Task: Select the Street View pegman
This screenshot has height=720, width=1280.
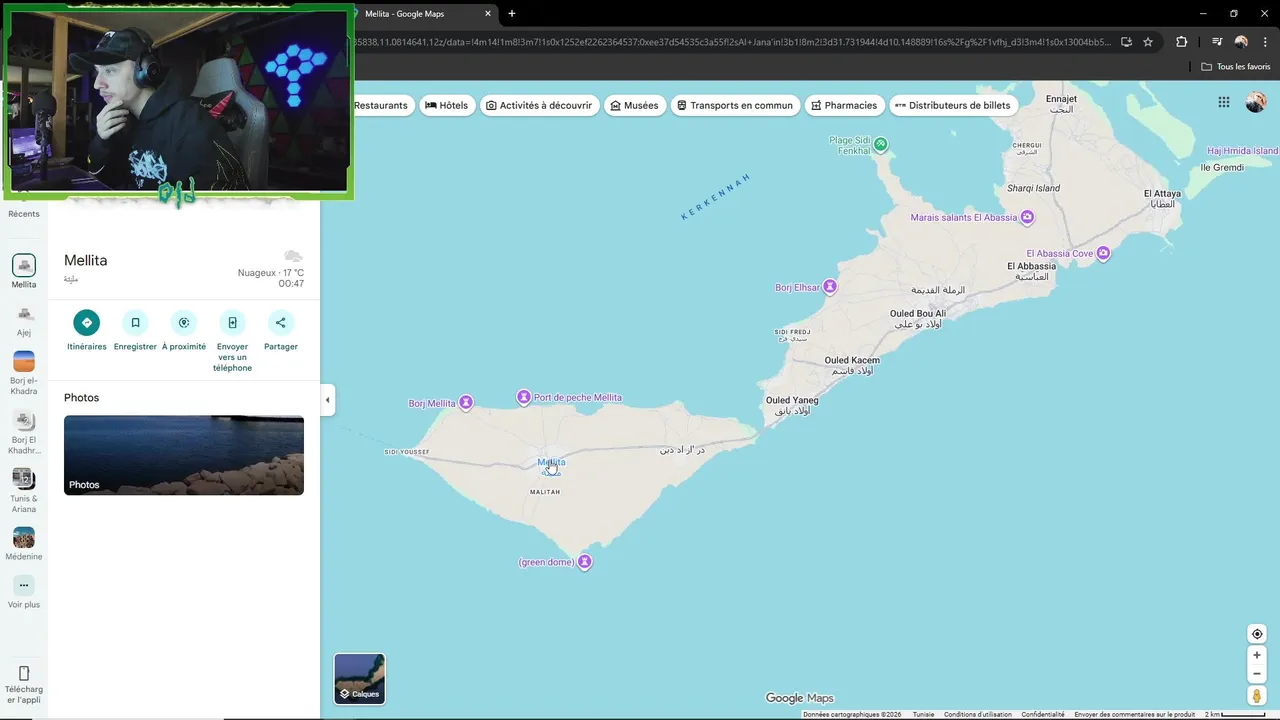Action: [x=1257, y=695]
